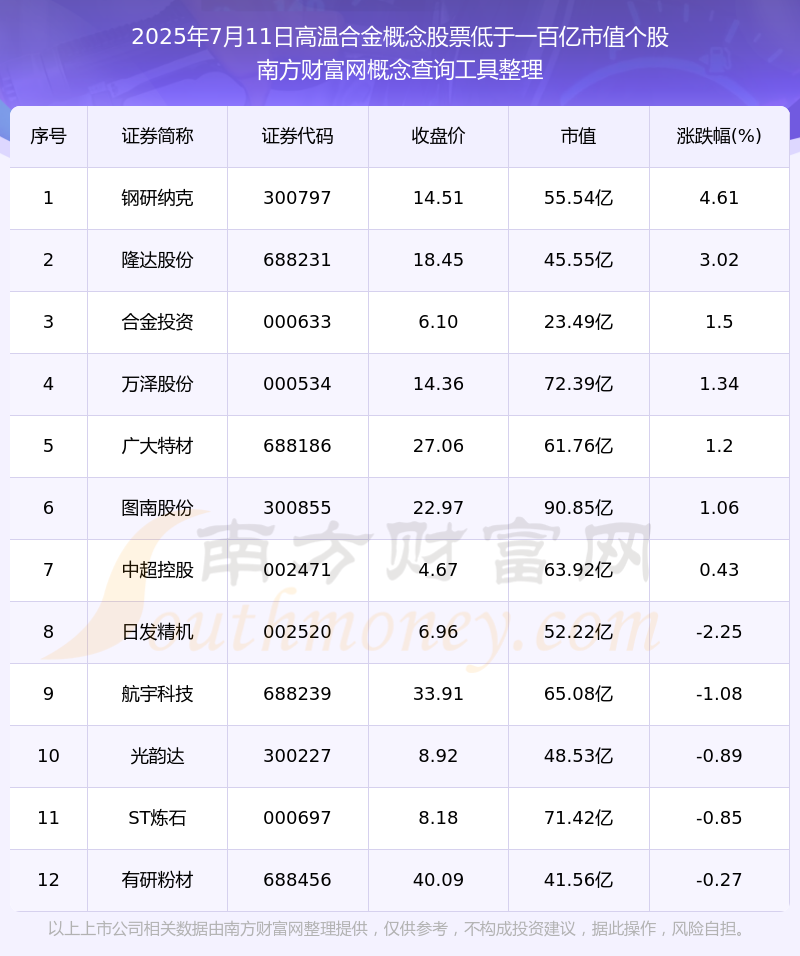This screenshot has height=956, width=800.
Task: Click change value 1.06
Action: 720,508
